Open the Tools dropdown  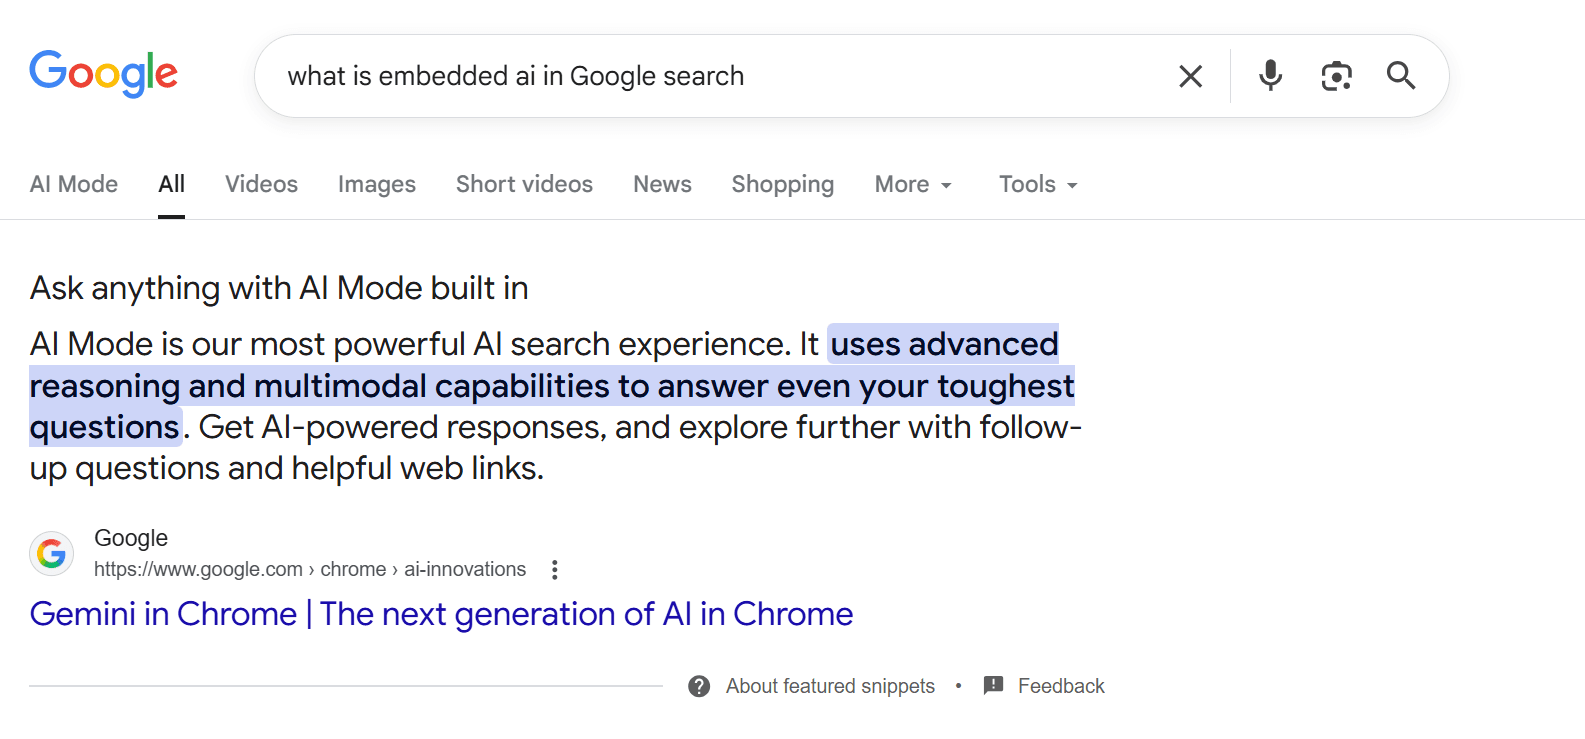coord(1038,185)
